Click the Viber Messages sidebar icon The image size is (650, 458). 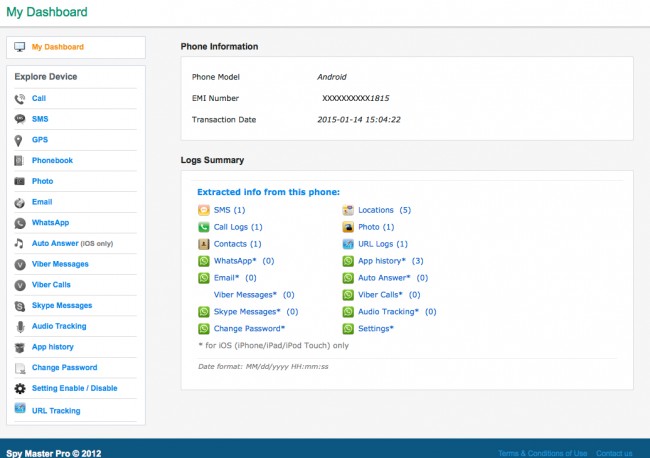(19, 264)
